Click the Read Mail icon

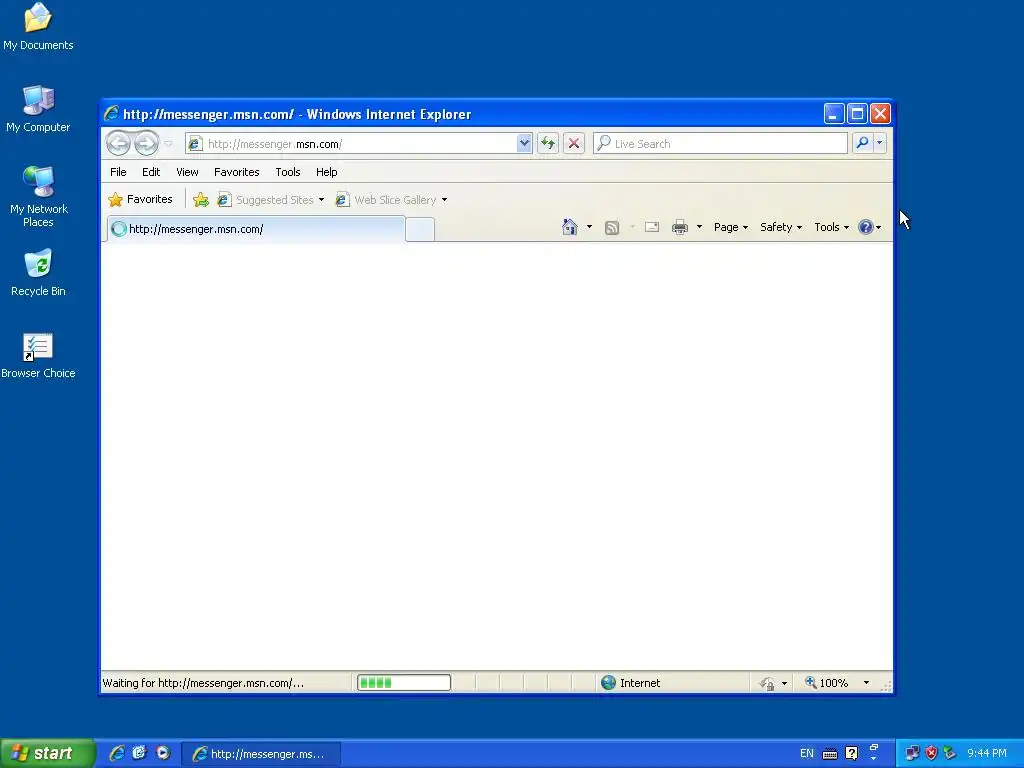(x=652, y=227)
